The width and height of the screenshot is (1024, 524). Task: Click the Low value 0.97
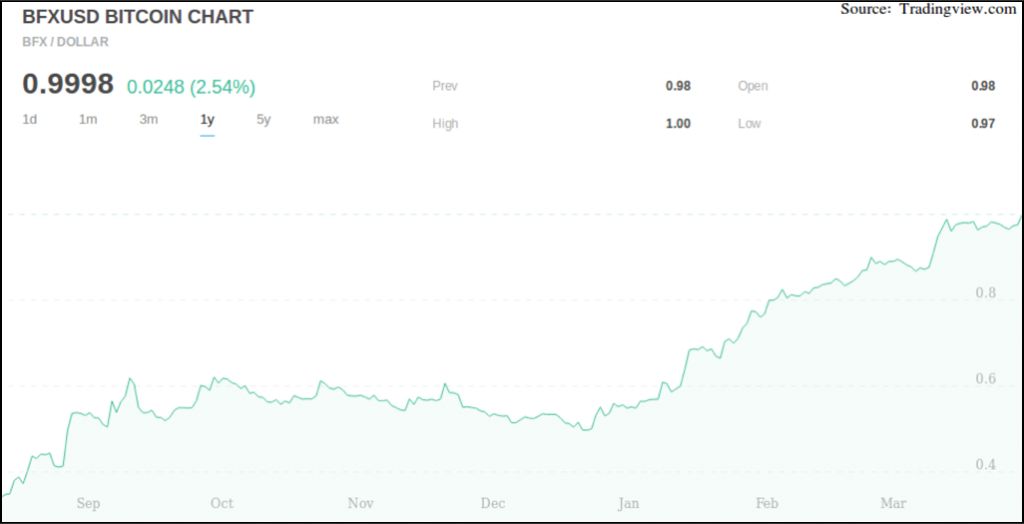pyautogui.click(x=983, y=124)
